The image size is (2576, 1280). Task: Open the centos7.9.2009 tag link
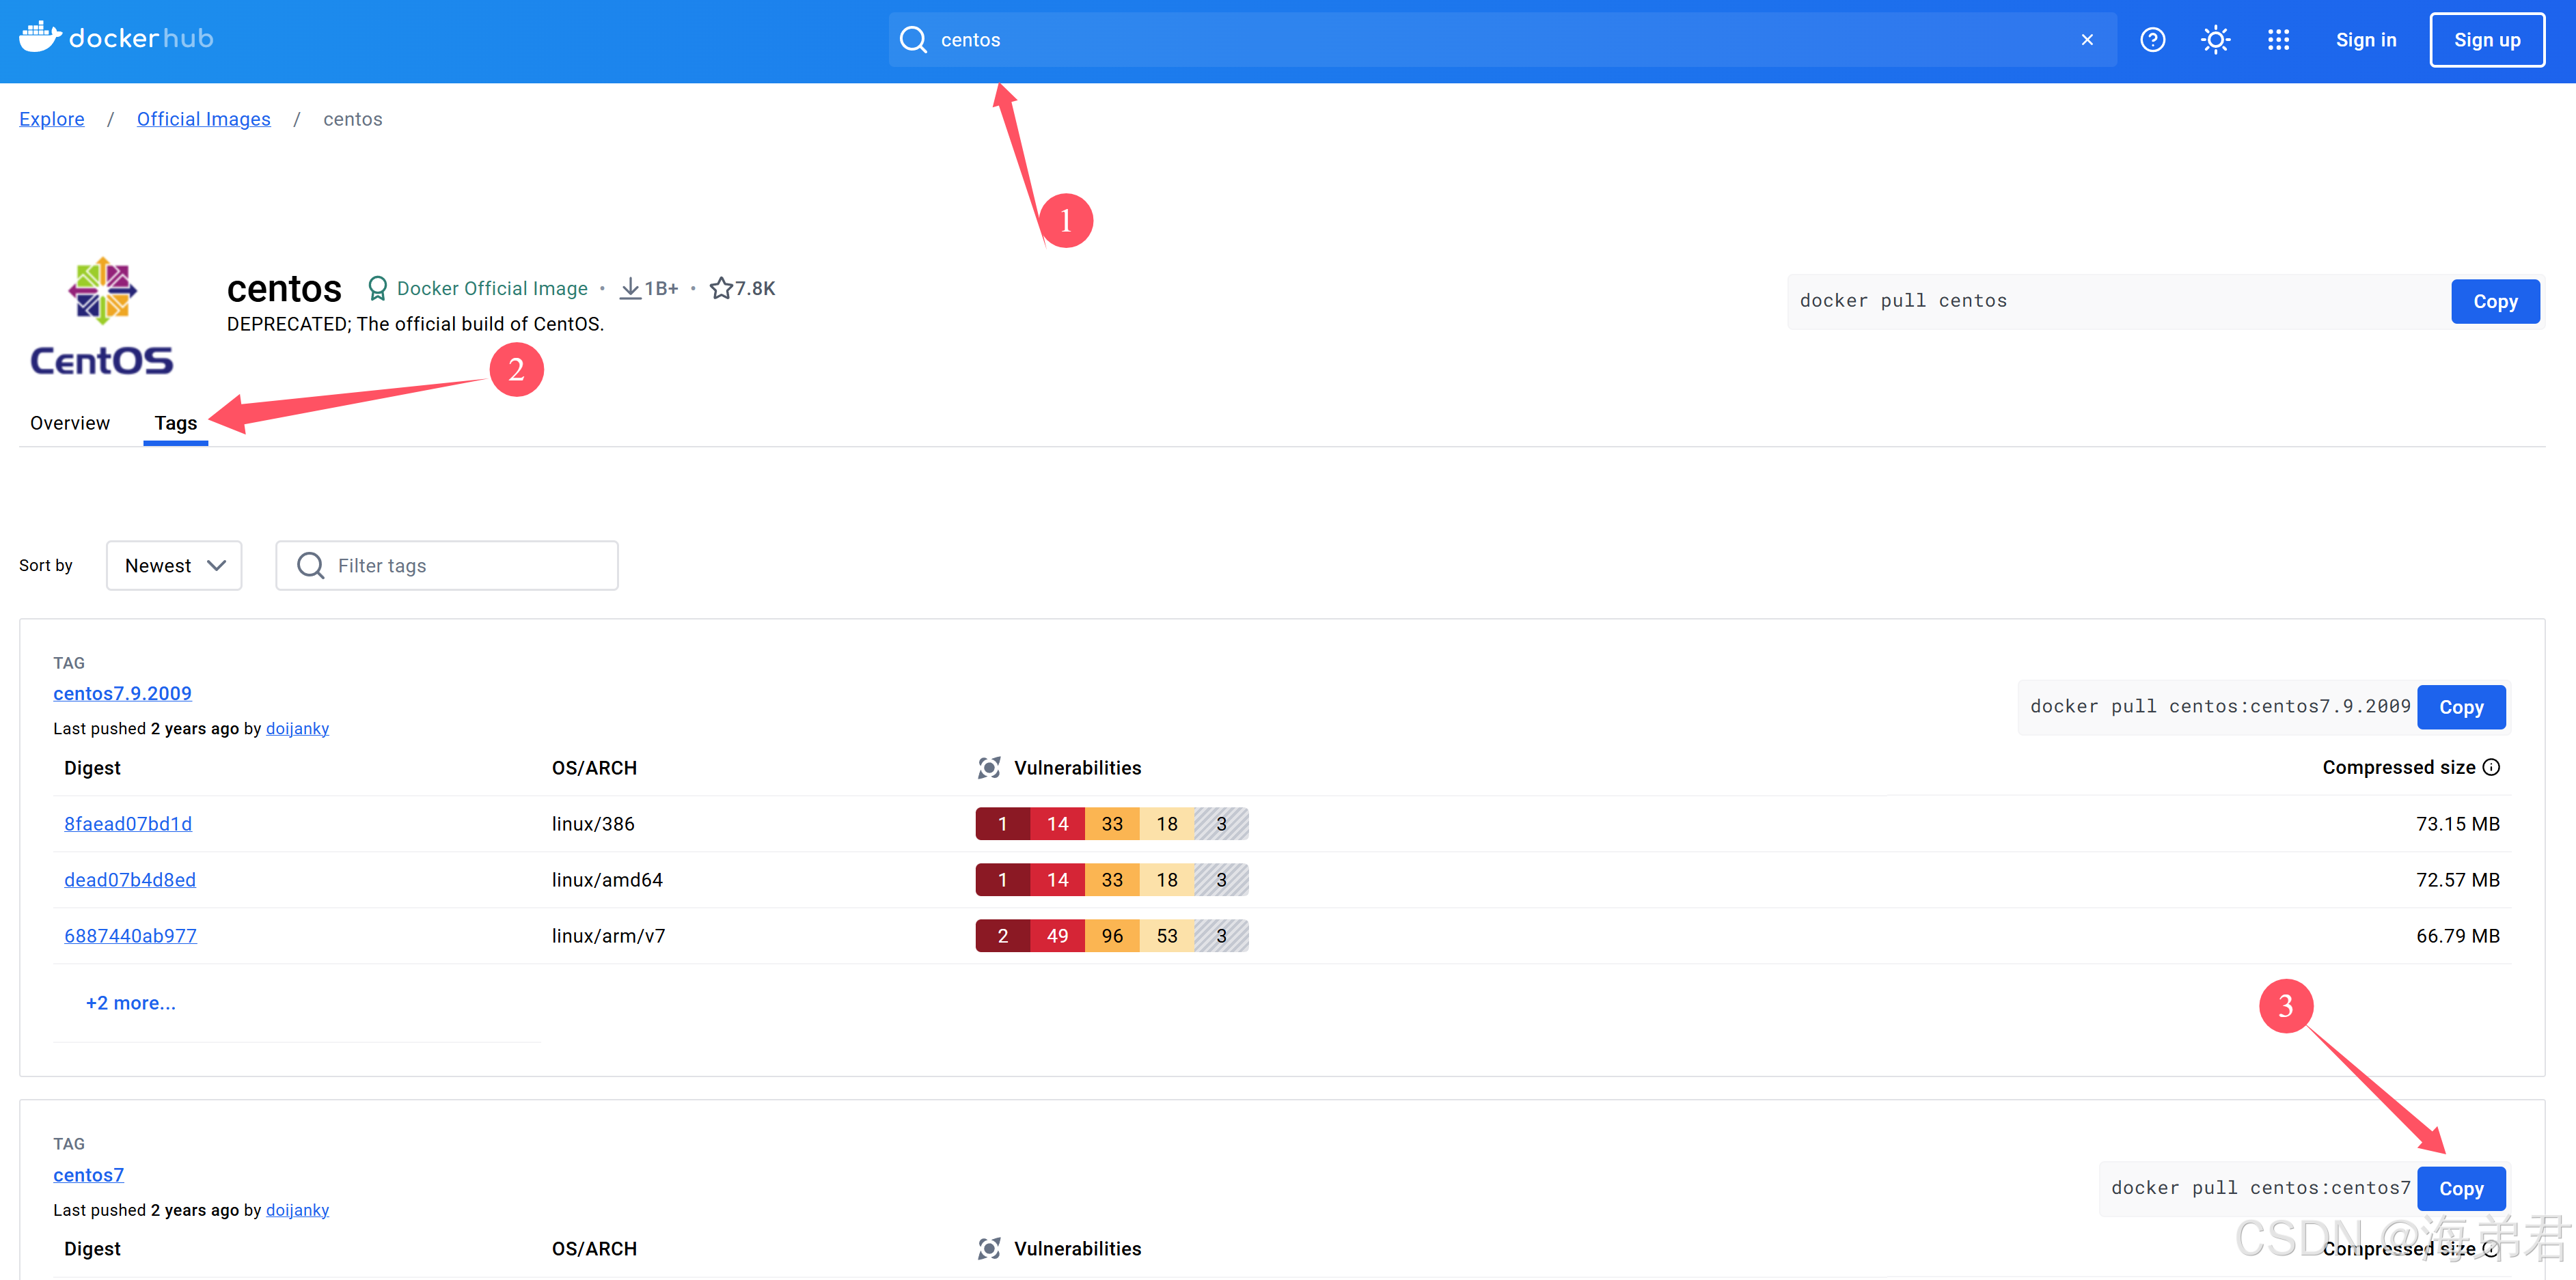(122, 693)
